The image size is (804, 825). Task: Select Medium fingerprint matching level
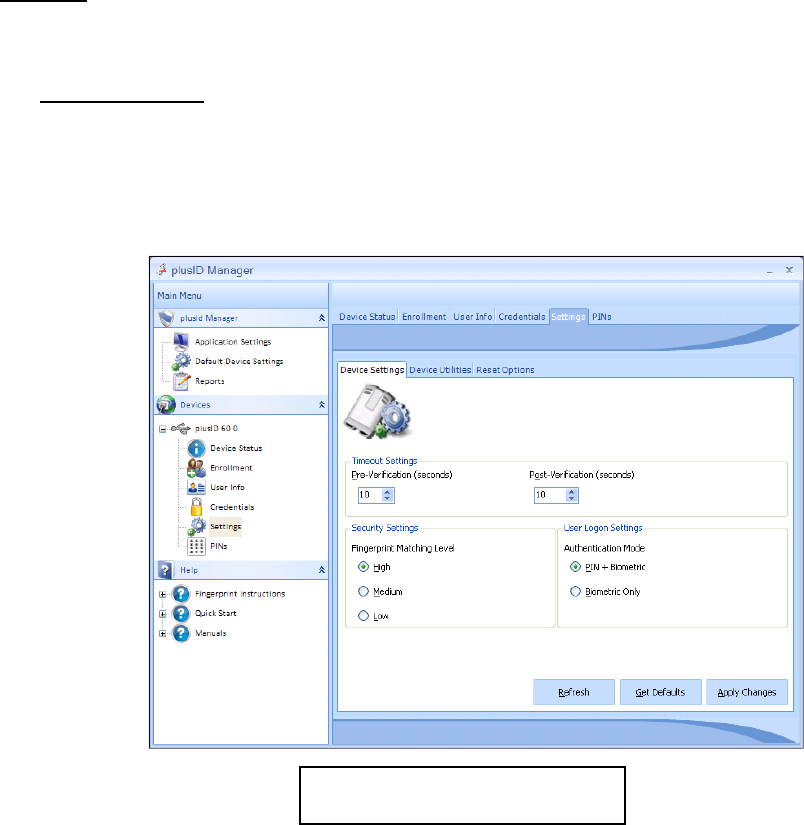pyautogui.click(x=363, y=591)
